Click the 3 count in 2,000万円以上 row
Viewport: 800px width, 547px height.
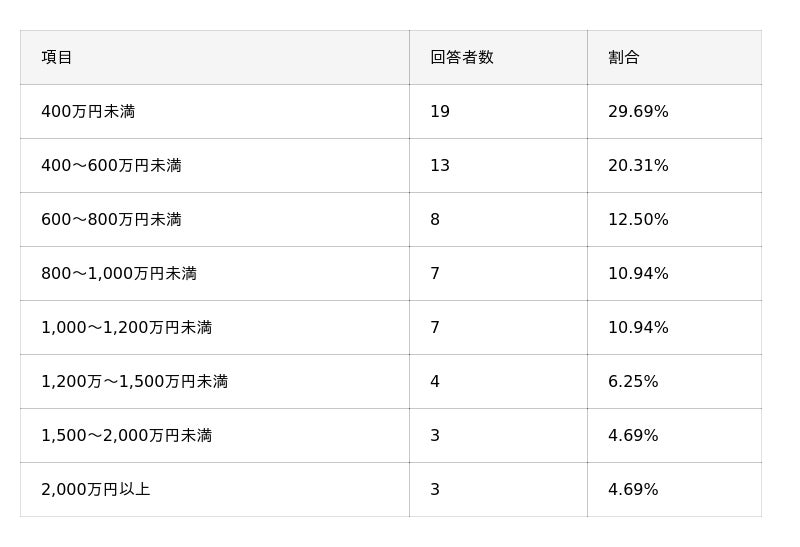[x=435, y=490]
